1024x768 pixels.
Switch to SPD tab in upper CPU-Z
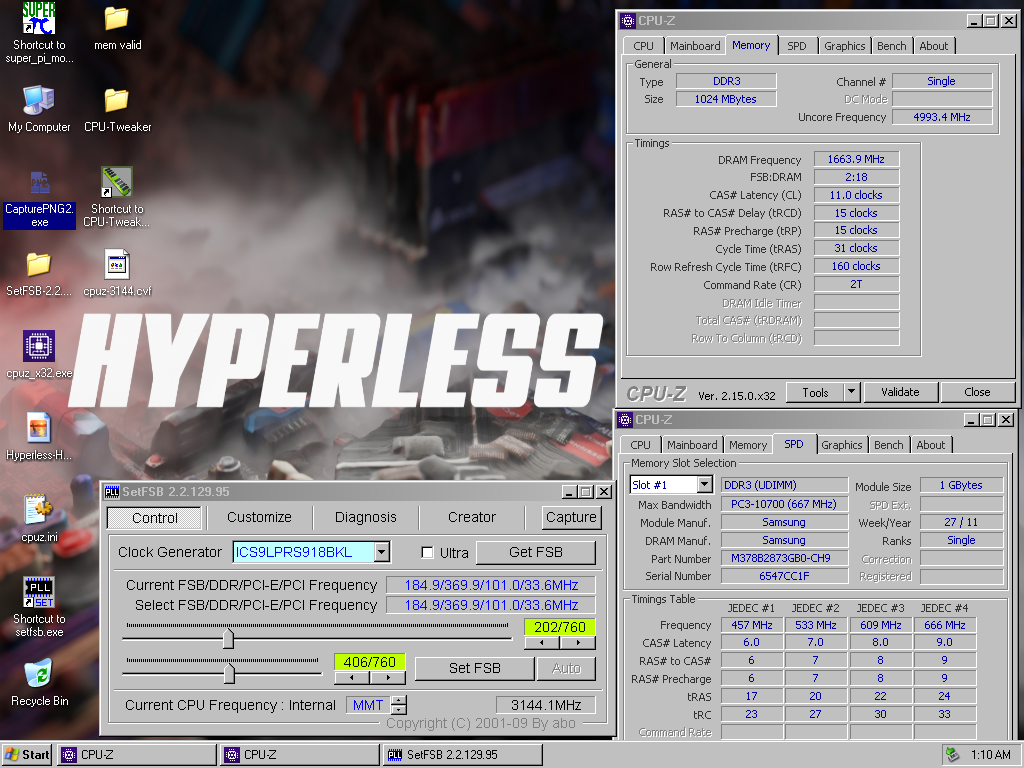point(797,46)
